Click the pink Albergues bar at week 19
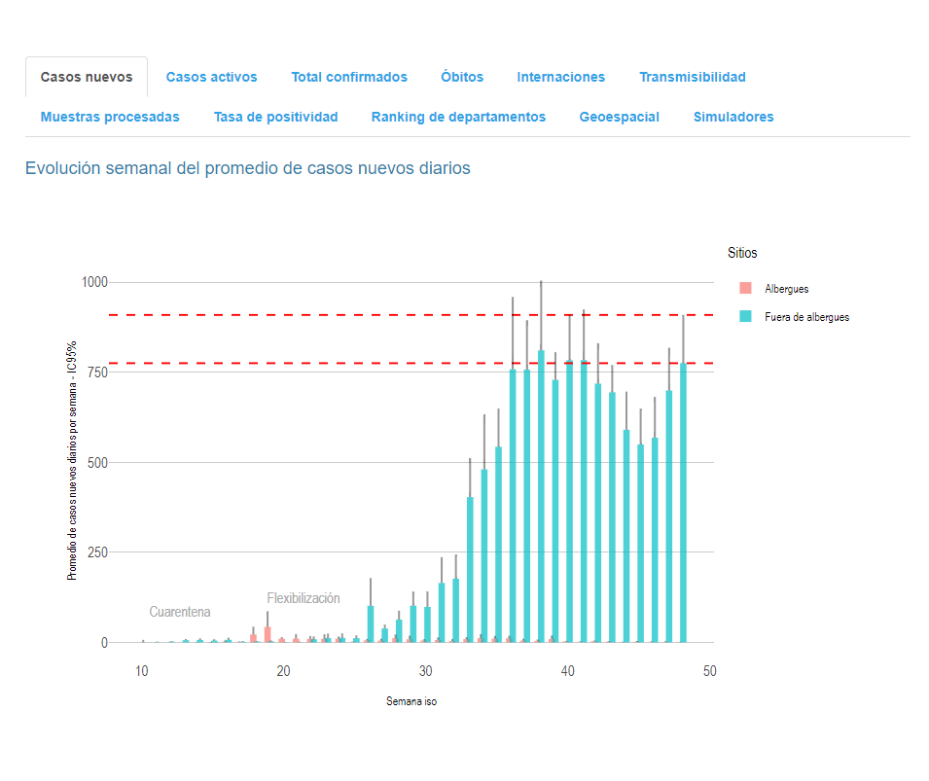Viewport: 929px width, 781px height. pos(267,634)
